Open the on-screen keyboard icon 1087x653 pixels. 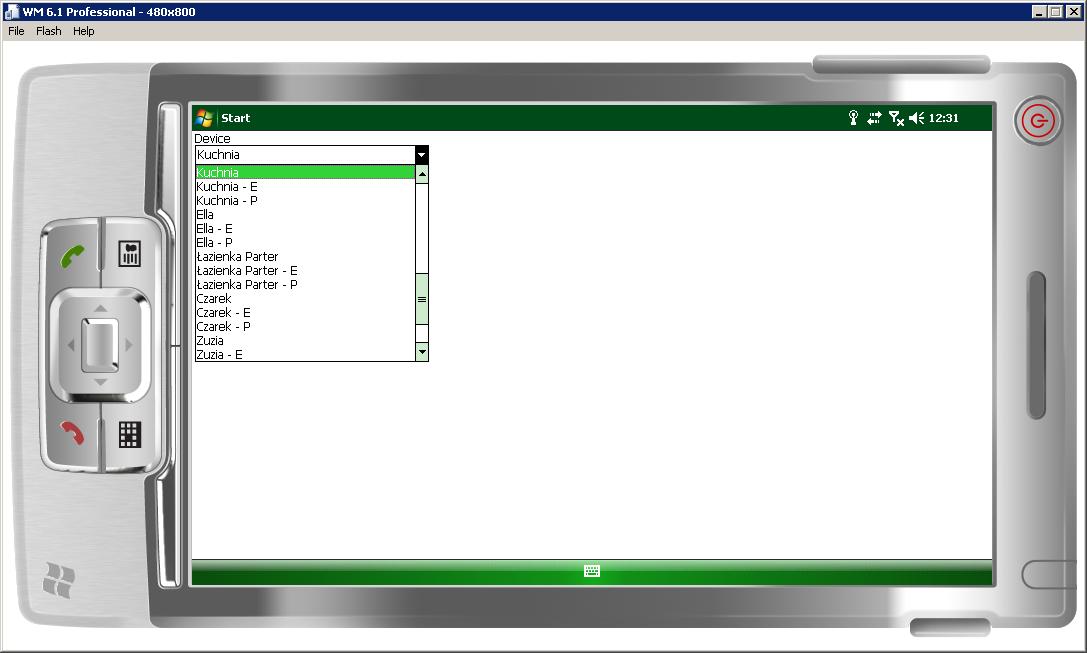point(591,571)
